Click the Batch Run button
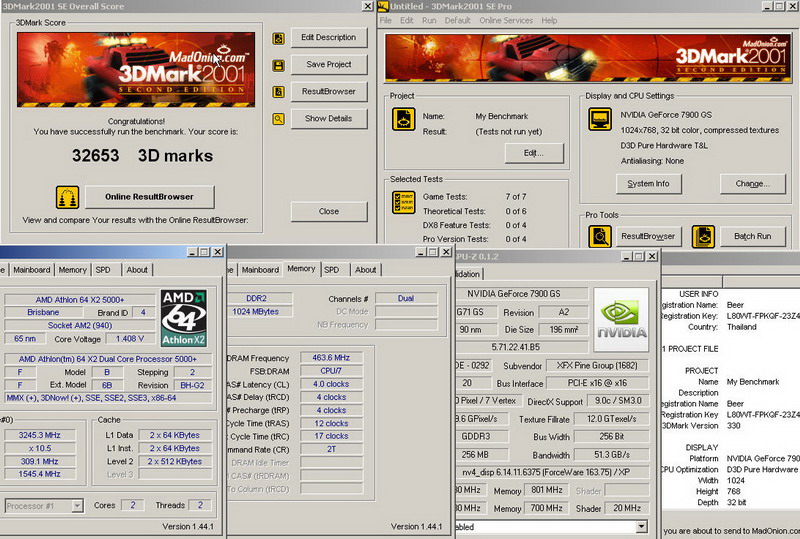The image size is (800, 539). (x=753, y=236)
